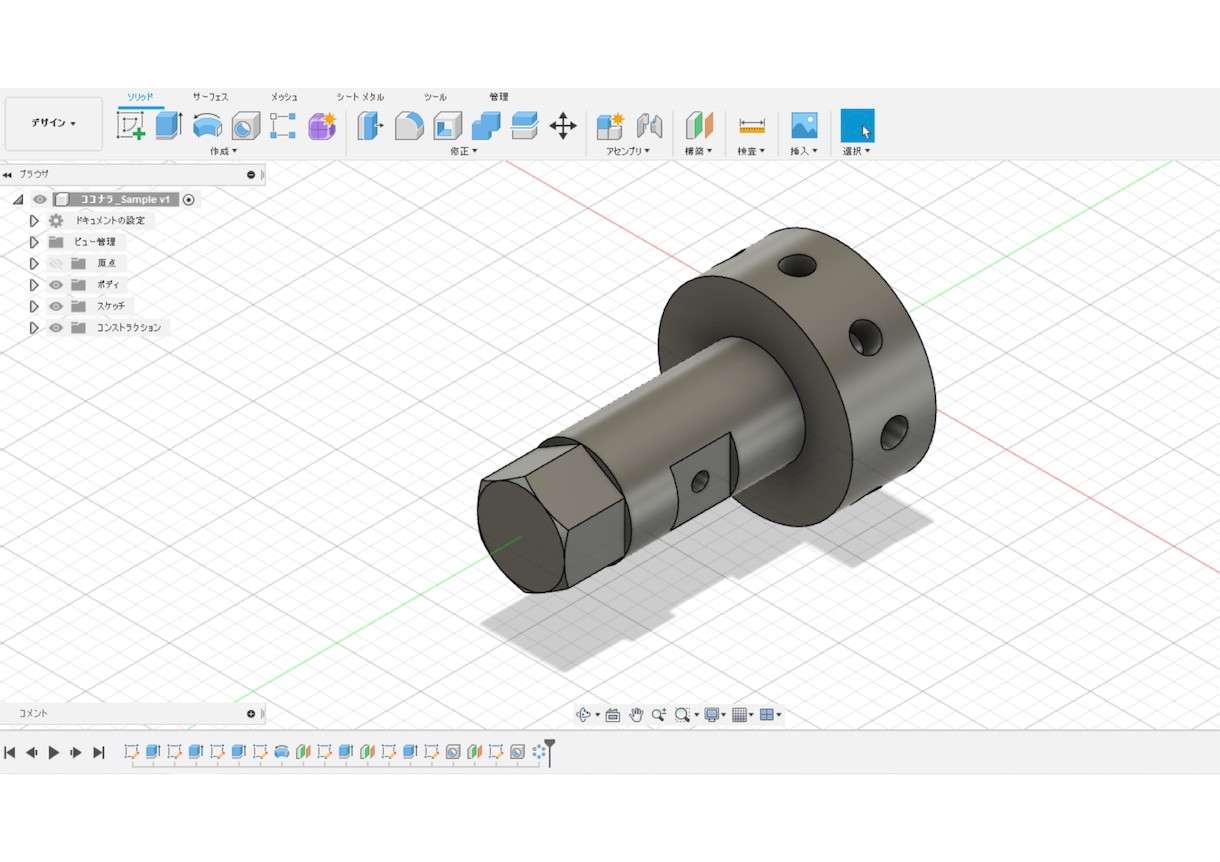Select the スケッチ tree row label
Viewport: 1220px width, 862px height.
tap(111, 306)
